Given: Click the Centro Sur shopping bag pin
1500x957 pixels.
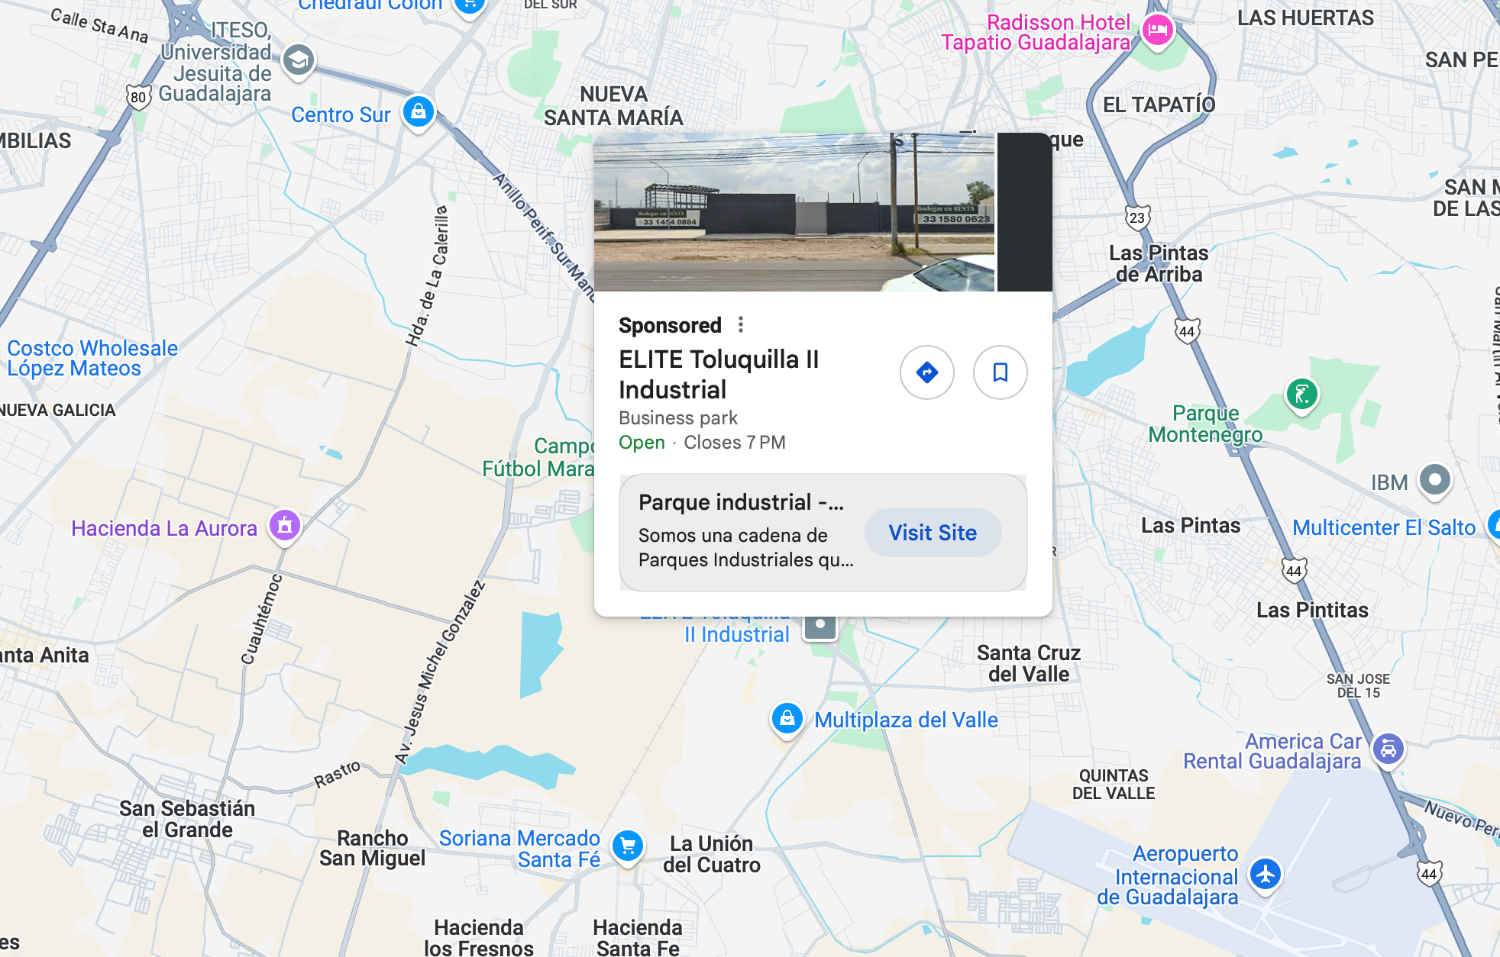Looking at the screenshot, I should coord(419,112).
